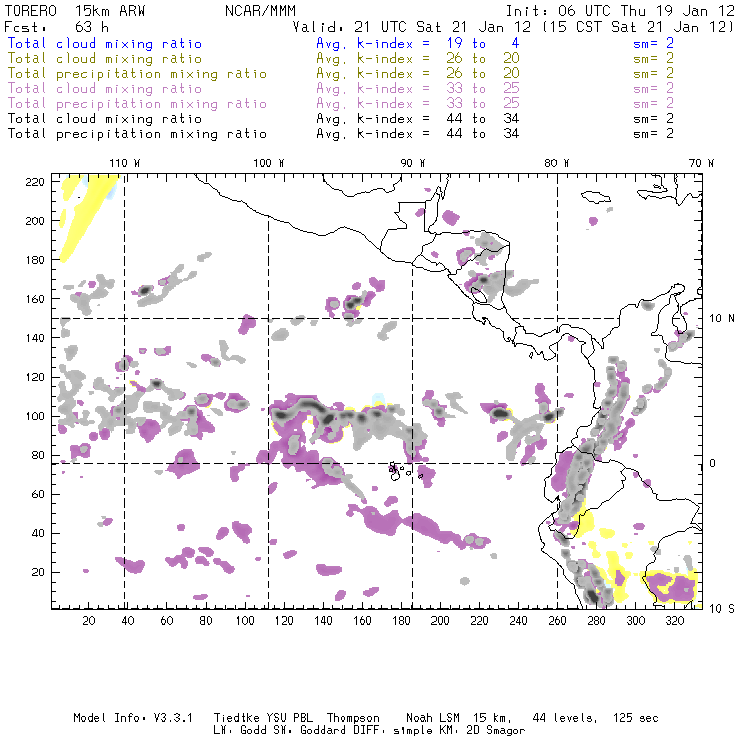Select the 'Fcst: 63 h' forecast hour text
This screenshot has width=740, height=740.
56,27
